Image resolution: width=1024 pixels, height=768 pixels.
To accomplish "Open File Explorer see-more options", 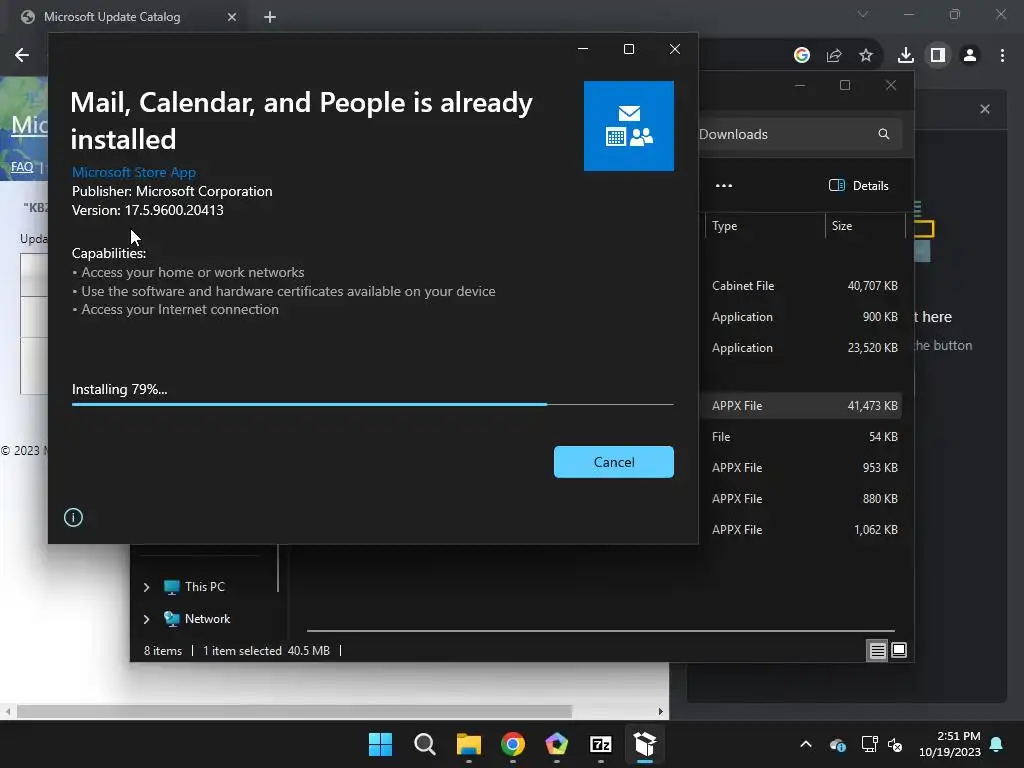I will 724,185.
